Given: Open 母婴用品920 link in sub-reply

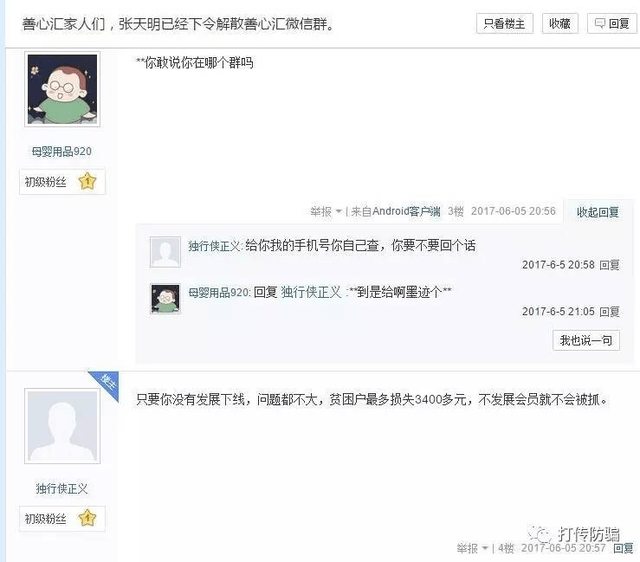Looking at the screenshot, I should pos(218,292).
